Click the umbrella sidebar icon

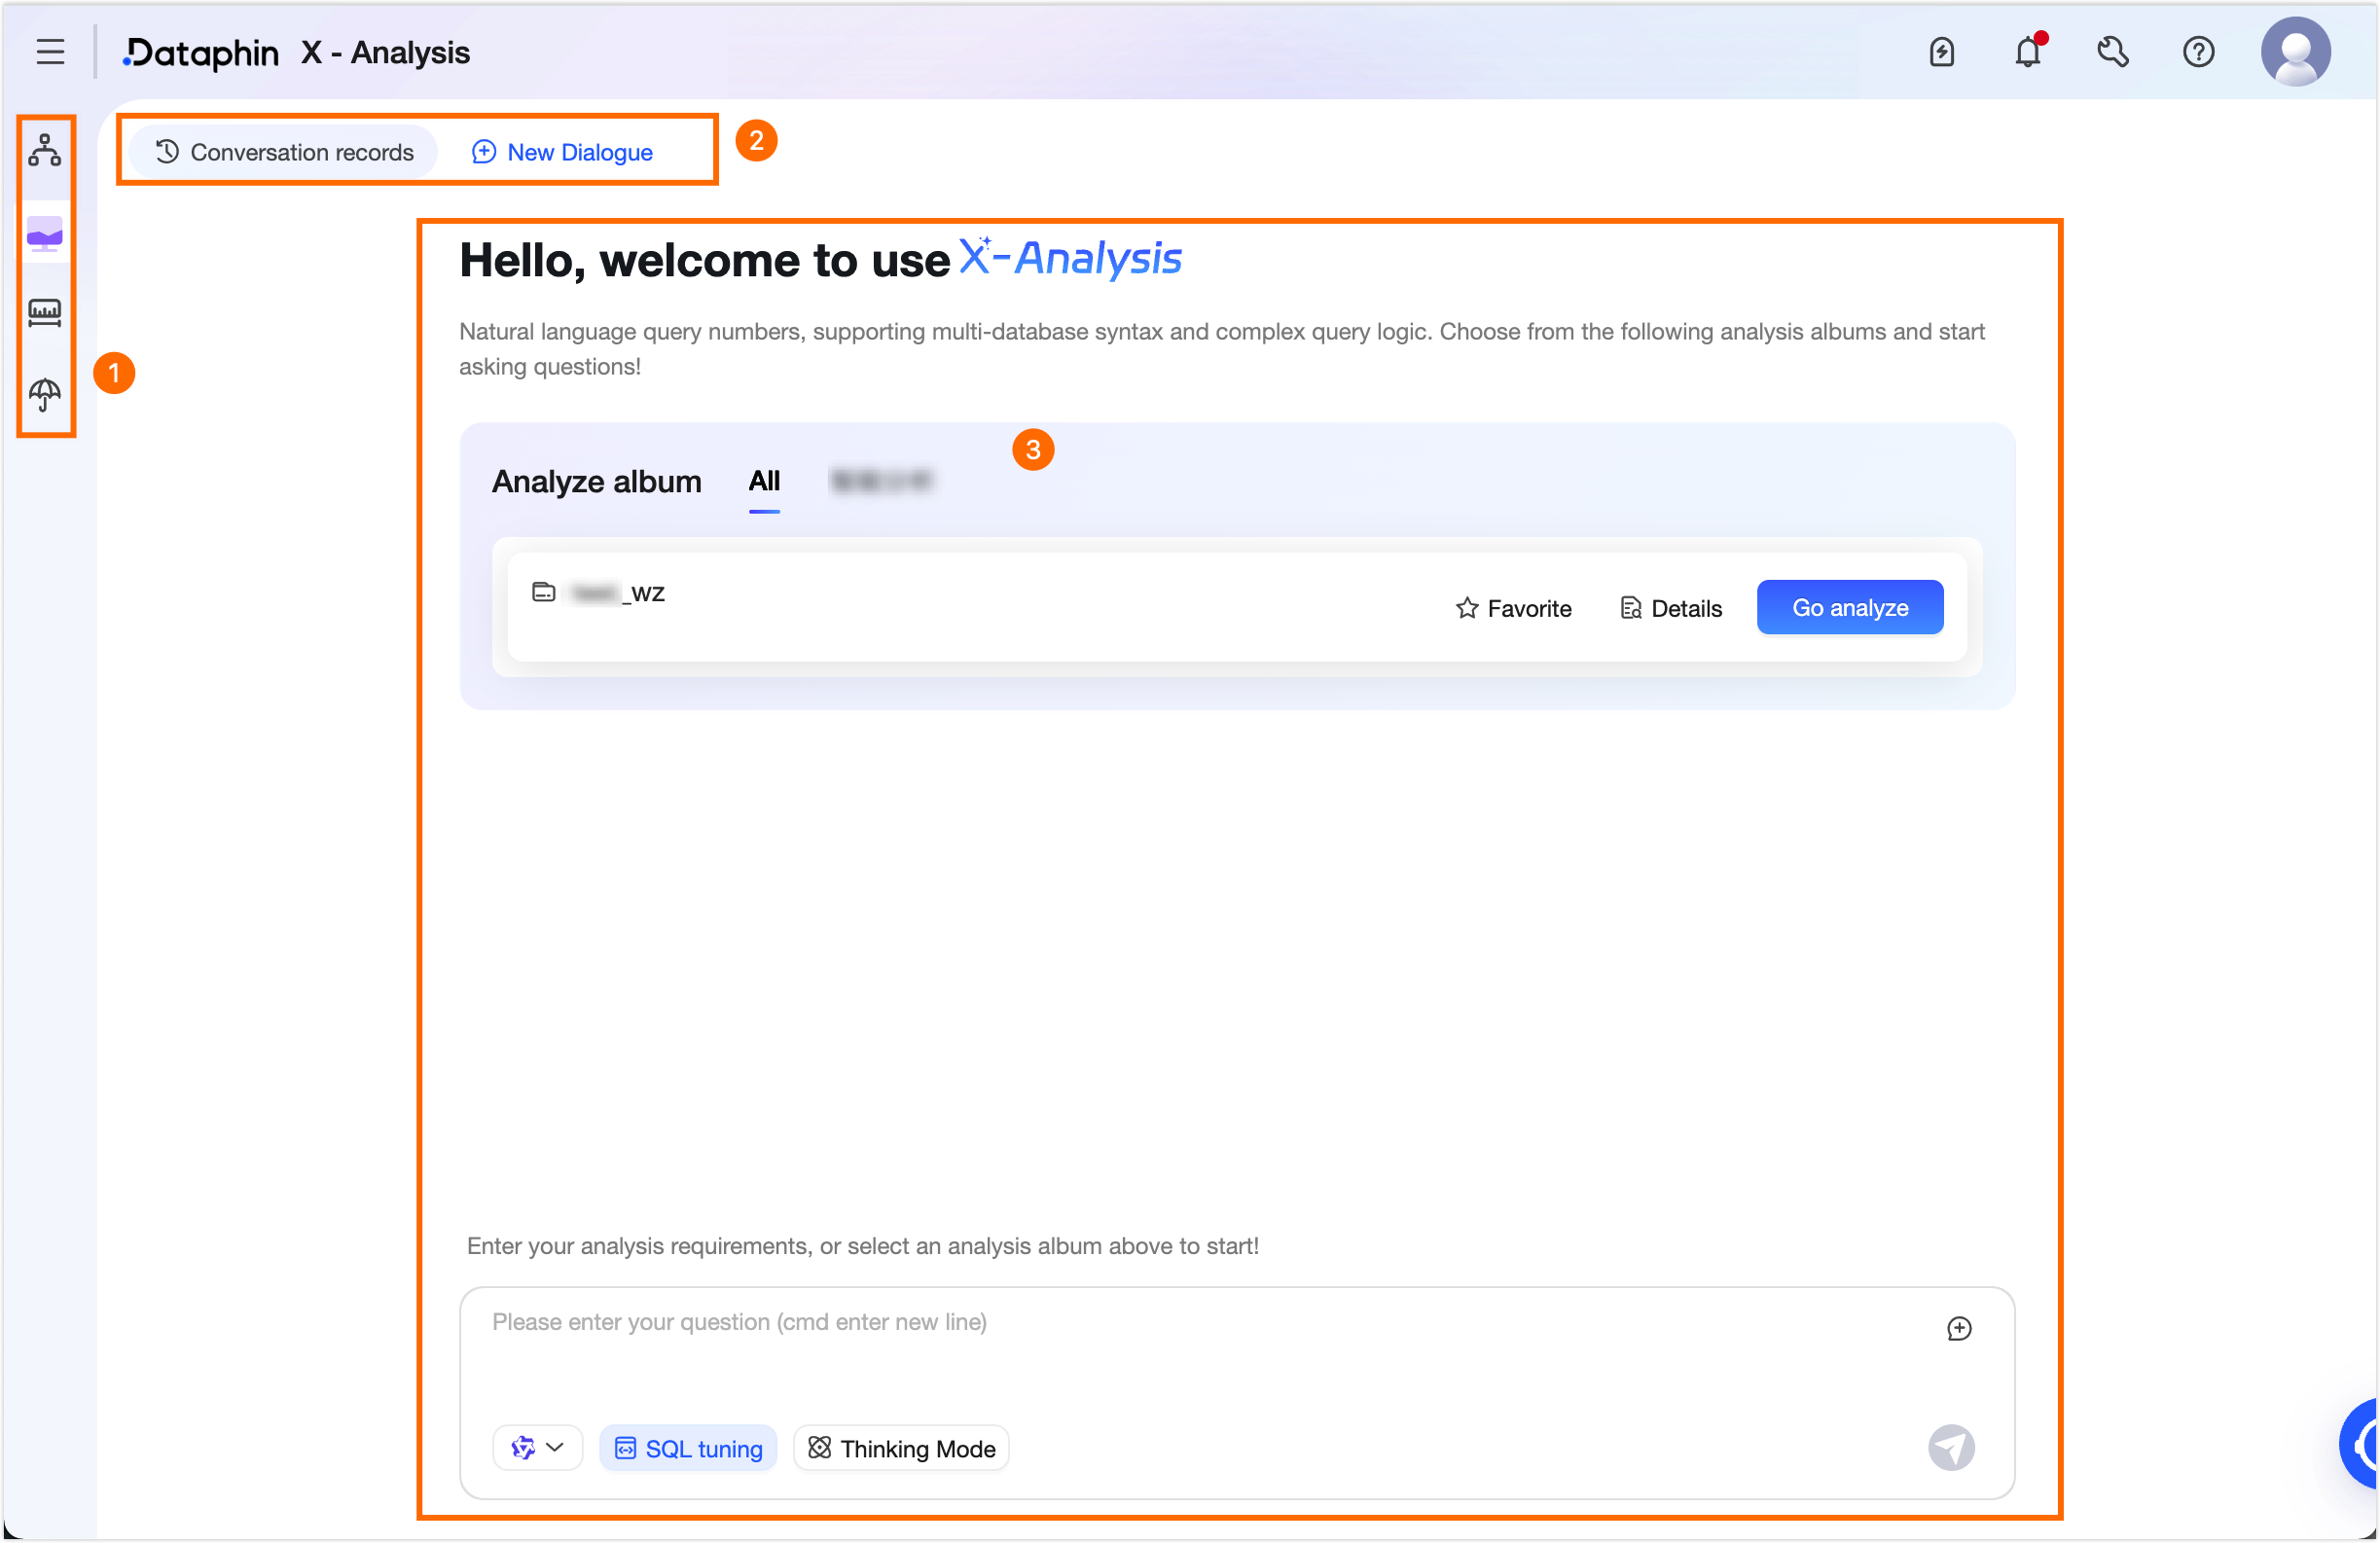coord(45,394)
